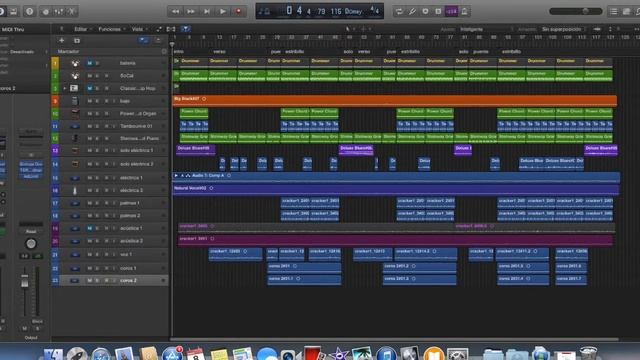Click the estribillo marker near bar 33
Image resolution: width=640 pixels, height=360 pixels.
click(x=294, y=52)
